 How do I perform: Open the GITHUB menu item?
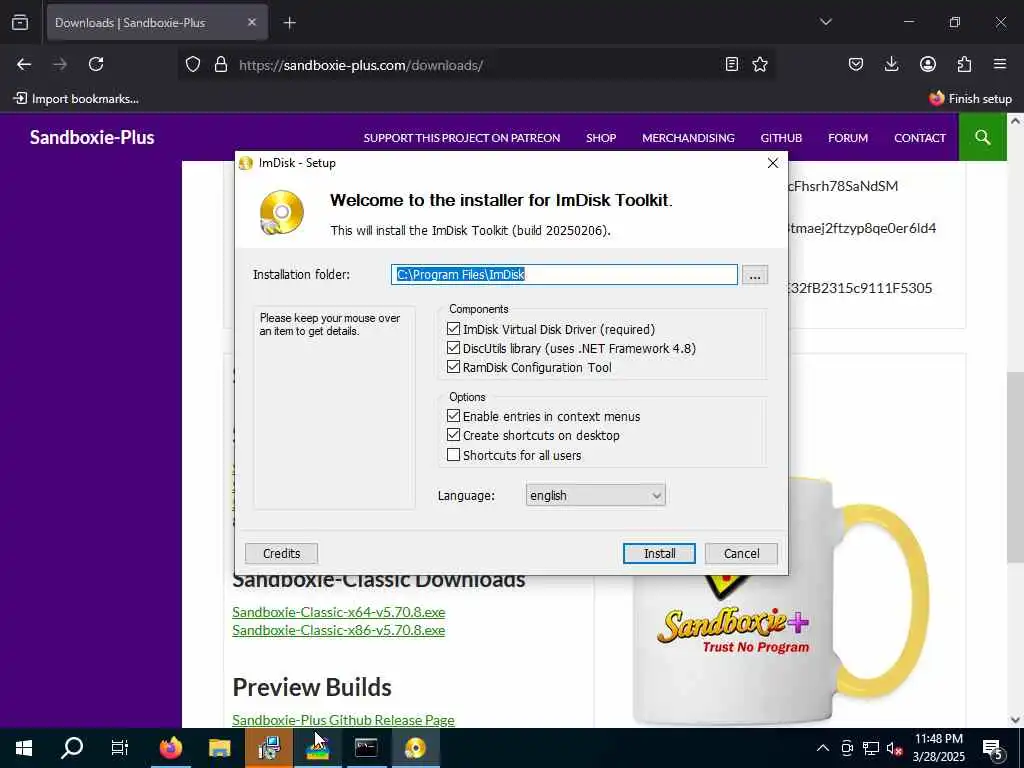coord(781,138)
